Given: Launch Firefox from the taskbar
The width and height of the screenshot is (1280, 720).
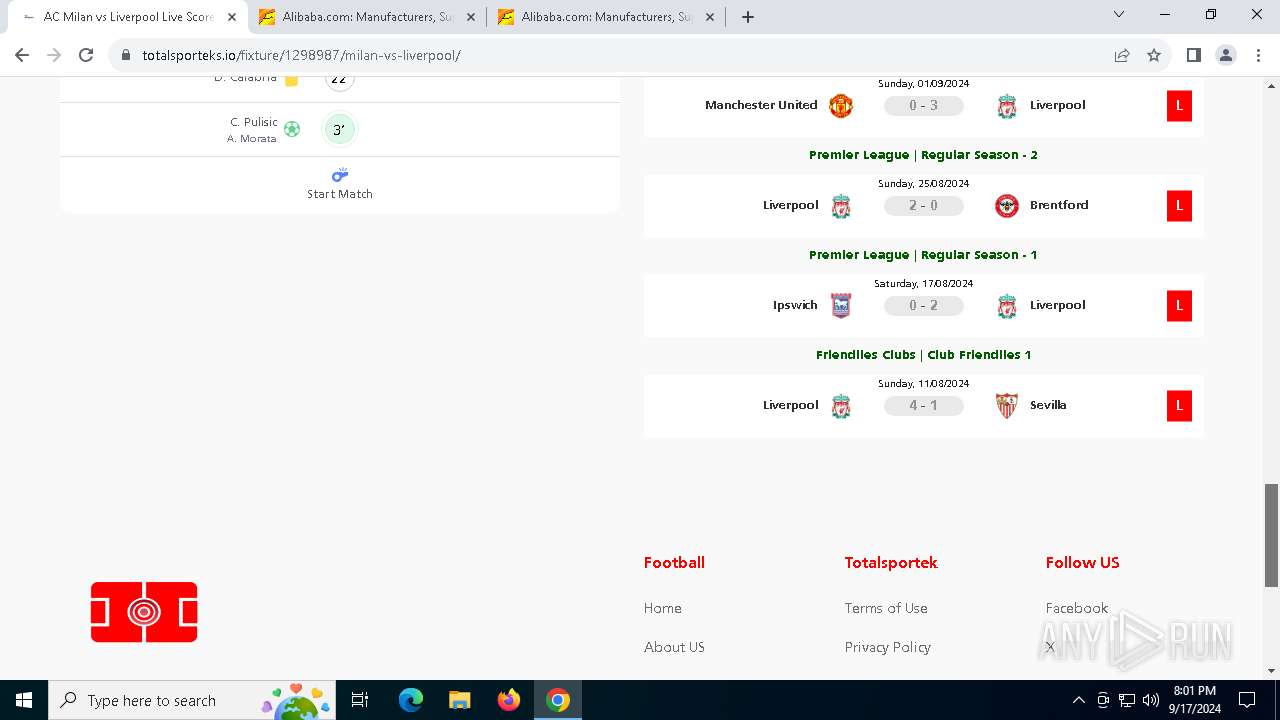Looking at the screenshot, I should (509, 700).
